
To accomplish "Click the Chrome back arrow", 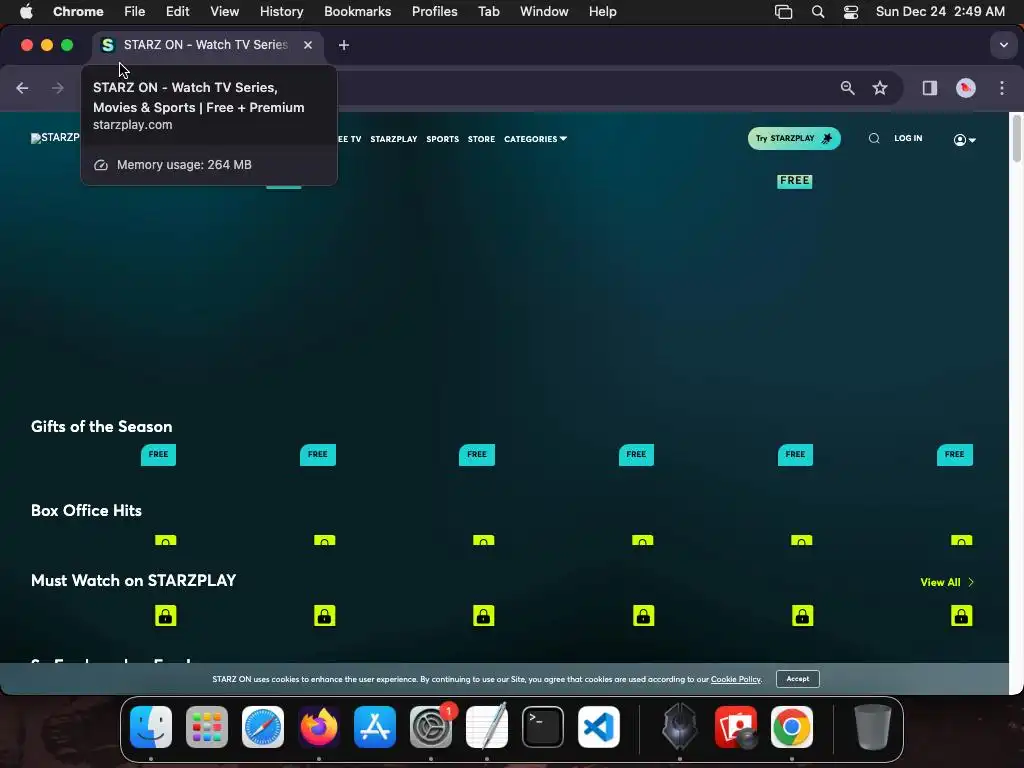I will coord(22,88).
